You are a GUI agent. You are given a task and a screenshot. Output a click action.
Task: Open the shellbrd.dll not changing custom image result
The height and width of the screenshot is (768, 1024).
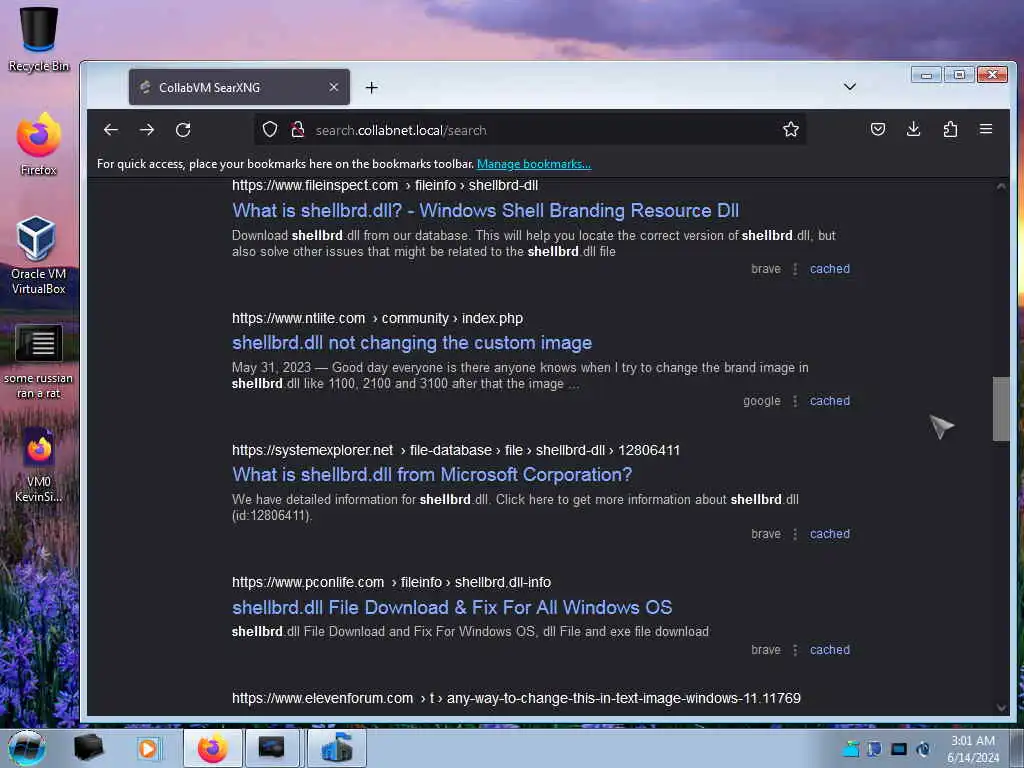(x=412, y=343)
